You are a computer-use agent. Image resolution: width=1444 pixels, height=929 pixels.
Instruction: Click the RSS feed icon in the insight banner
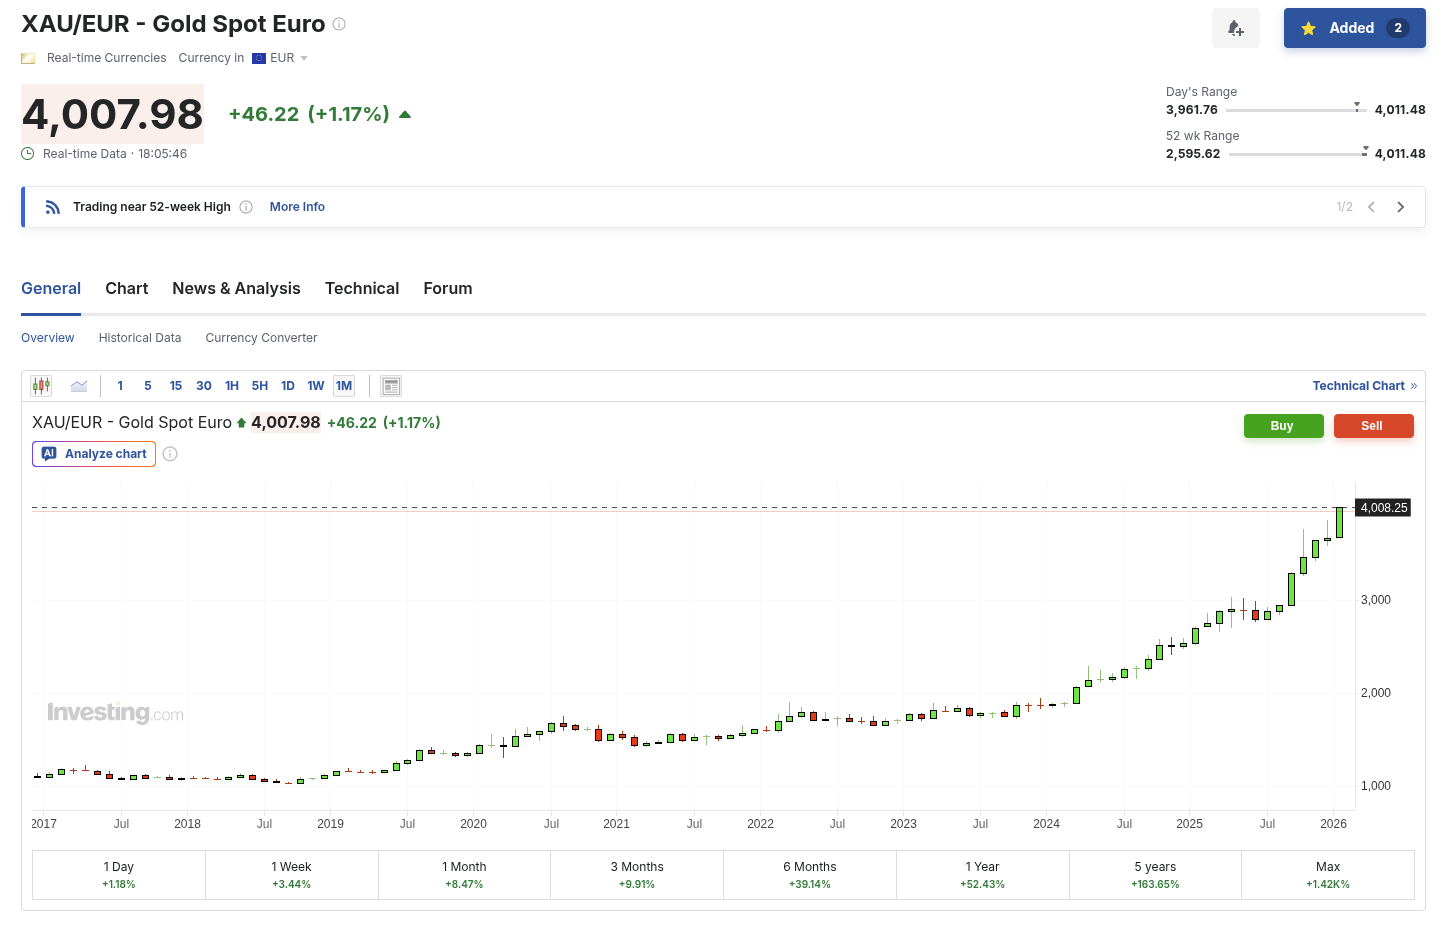(53, 207)
